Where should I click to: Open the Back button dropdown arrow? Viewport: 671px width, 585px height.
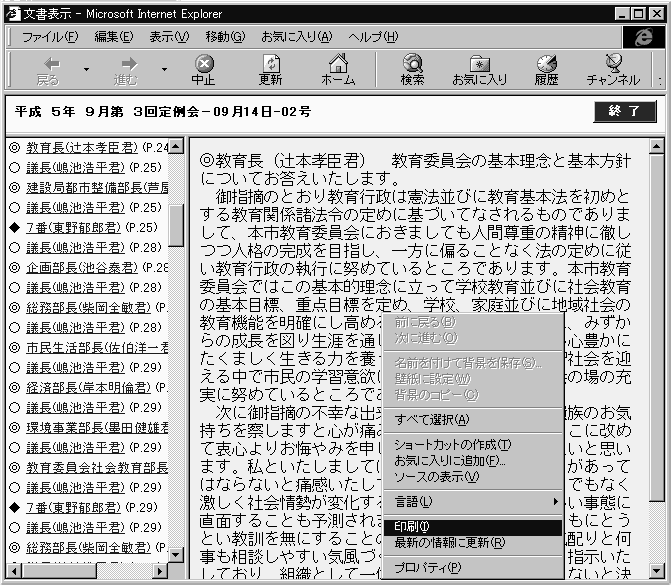tap(85, 70)
